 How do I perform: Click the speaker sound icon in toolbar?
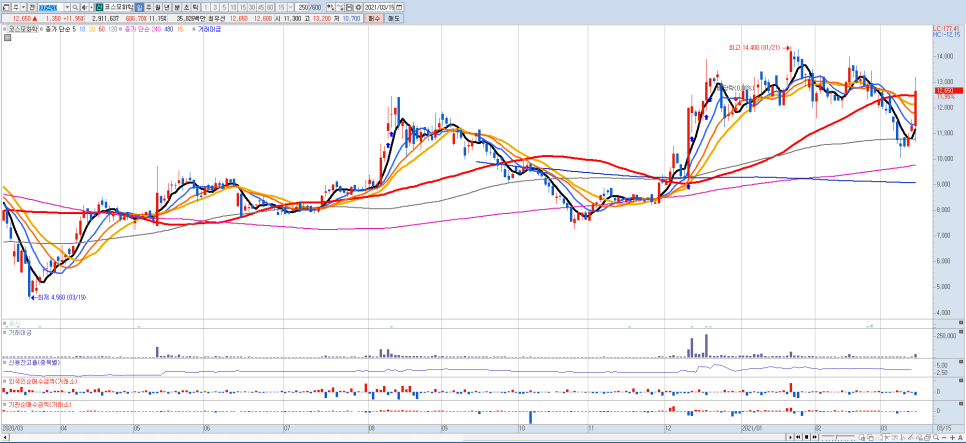pos(84,7)
